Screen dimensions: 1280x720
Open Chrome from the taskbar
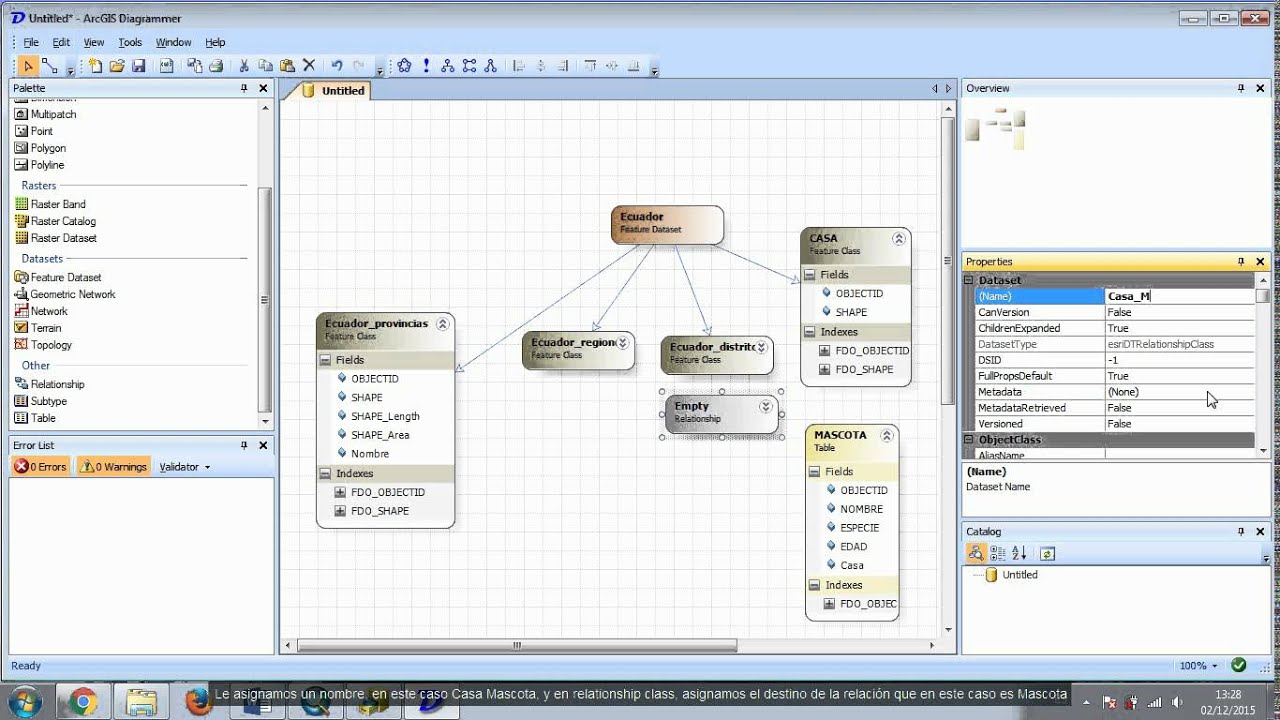point(83,702)
